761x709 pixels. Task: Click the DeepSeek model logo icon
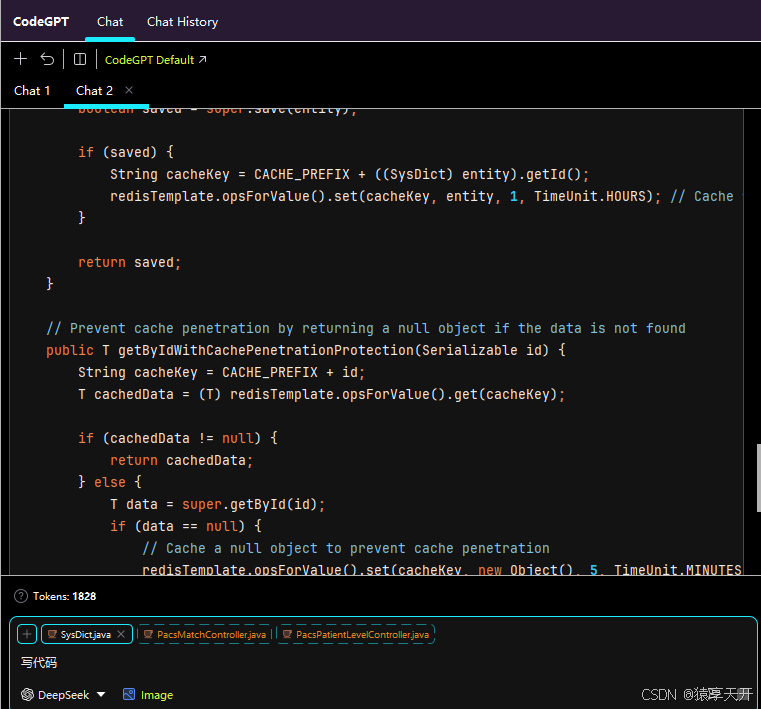(28, 695)
